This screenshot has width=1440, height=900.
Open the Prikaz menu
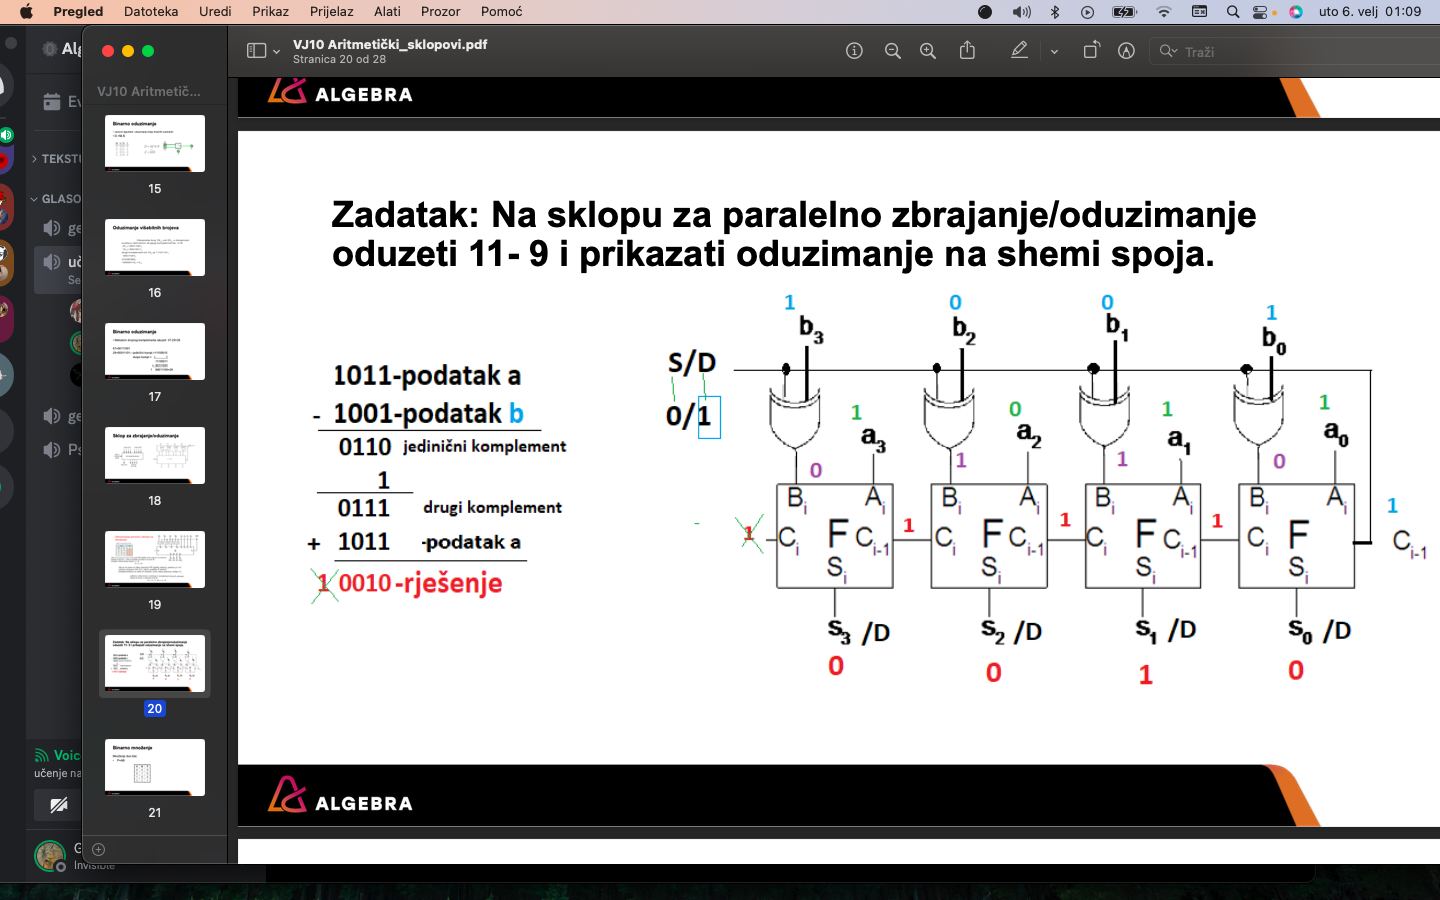270,12
